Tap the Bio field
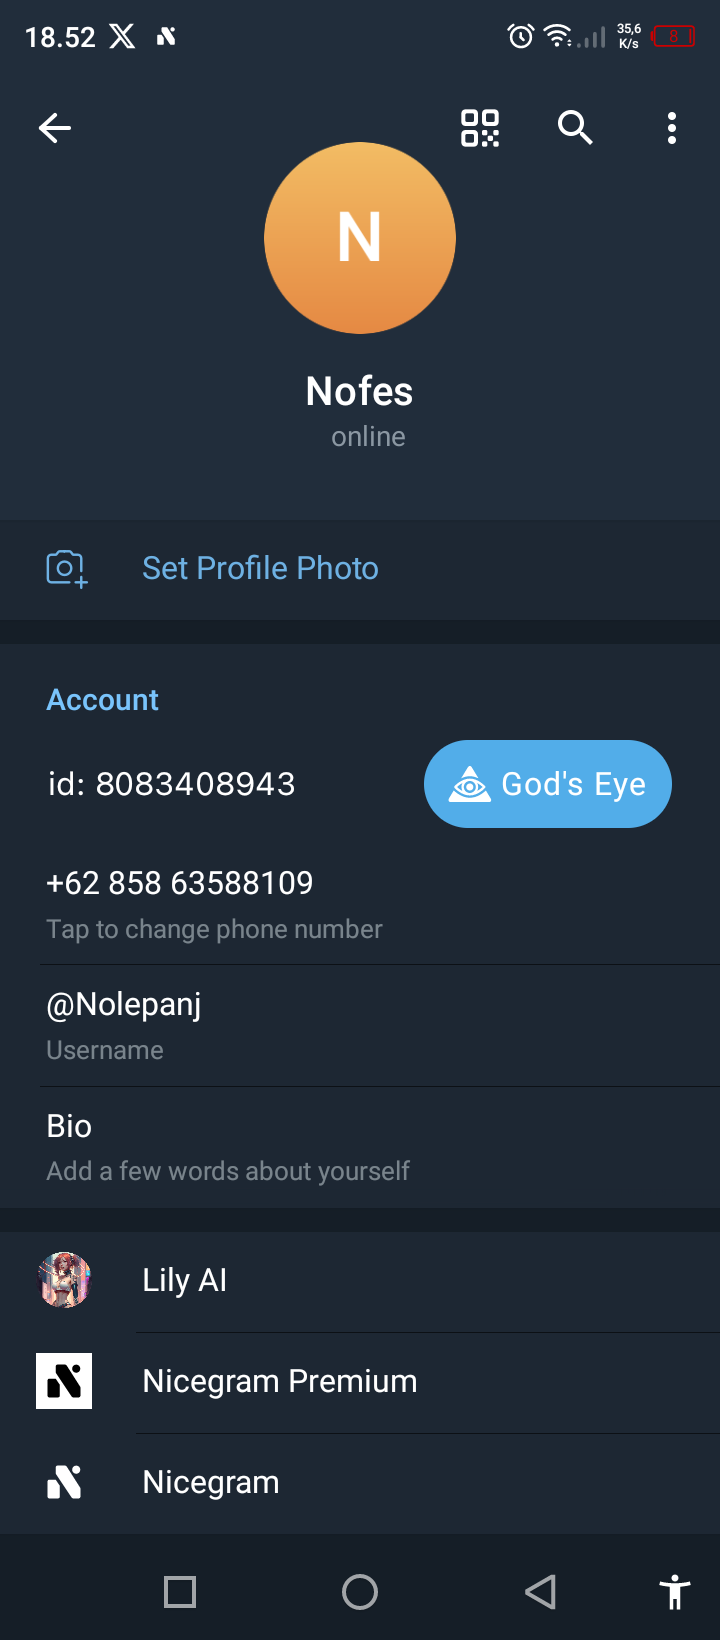 (70, 1126)
